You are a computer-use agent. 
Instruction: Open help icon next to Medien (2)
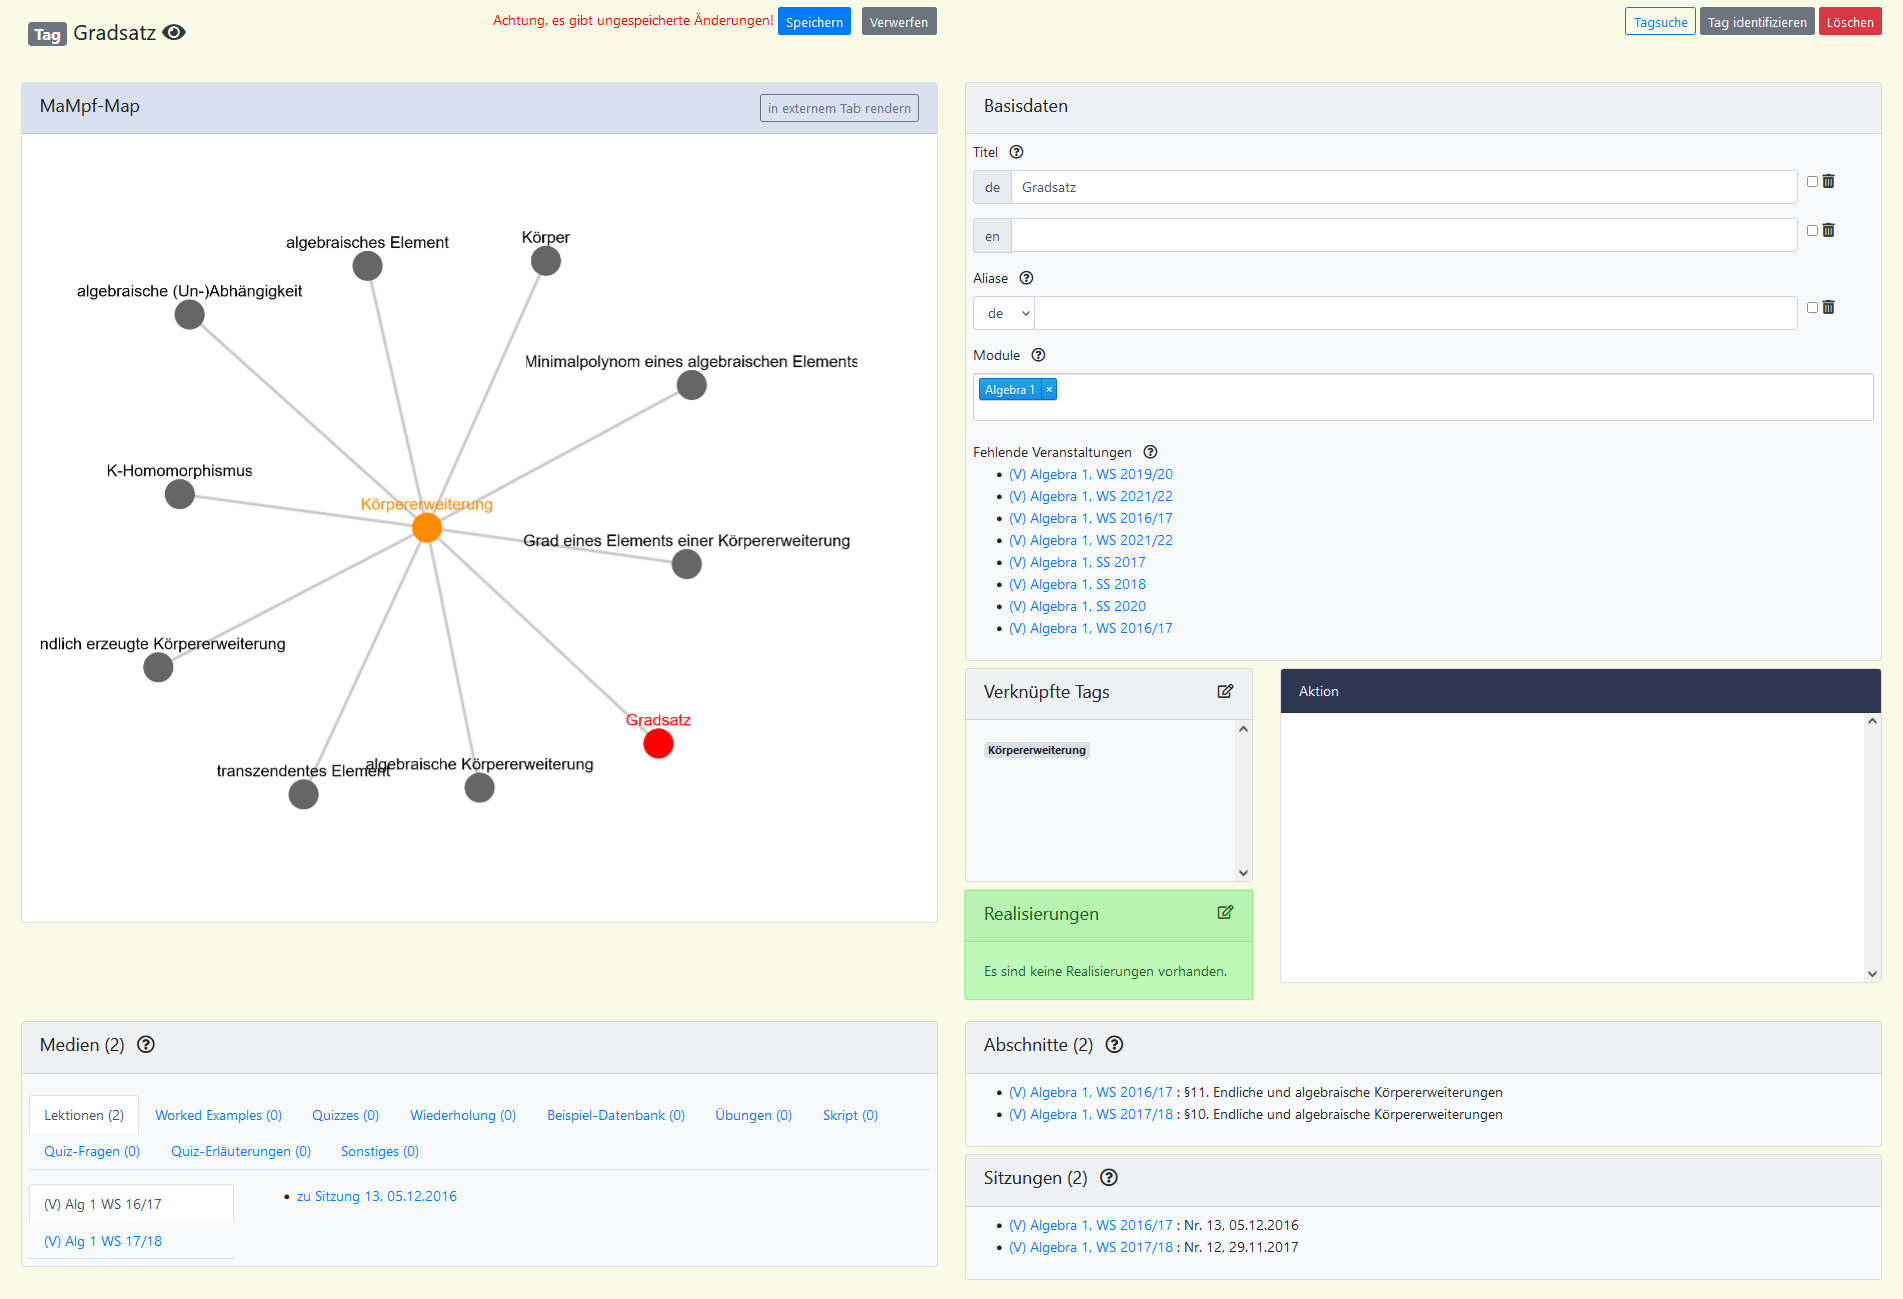tap(146, 1045)
